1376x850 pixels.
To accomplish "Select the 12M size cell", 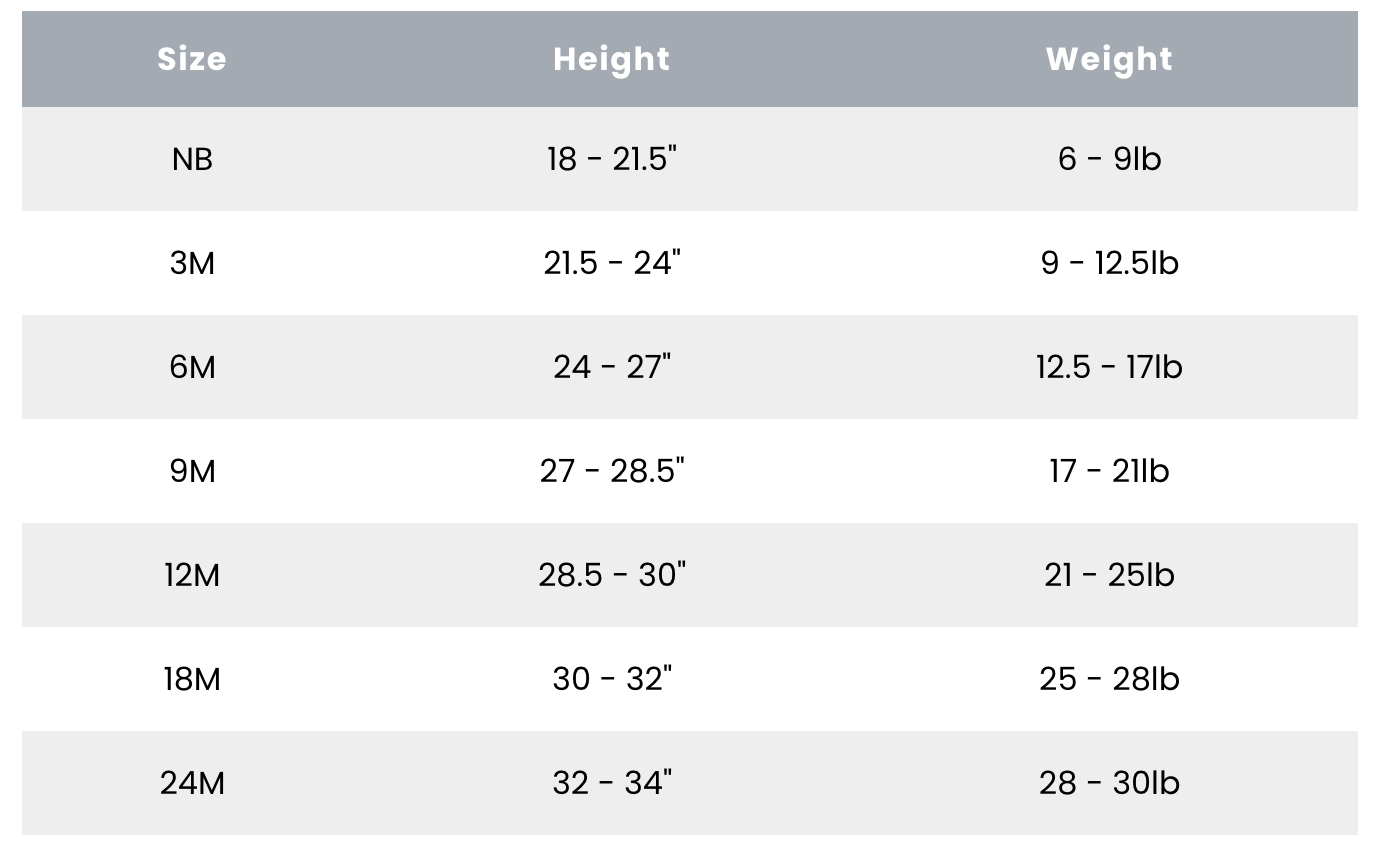I will tap(192, 575).
